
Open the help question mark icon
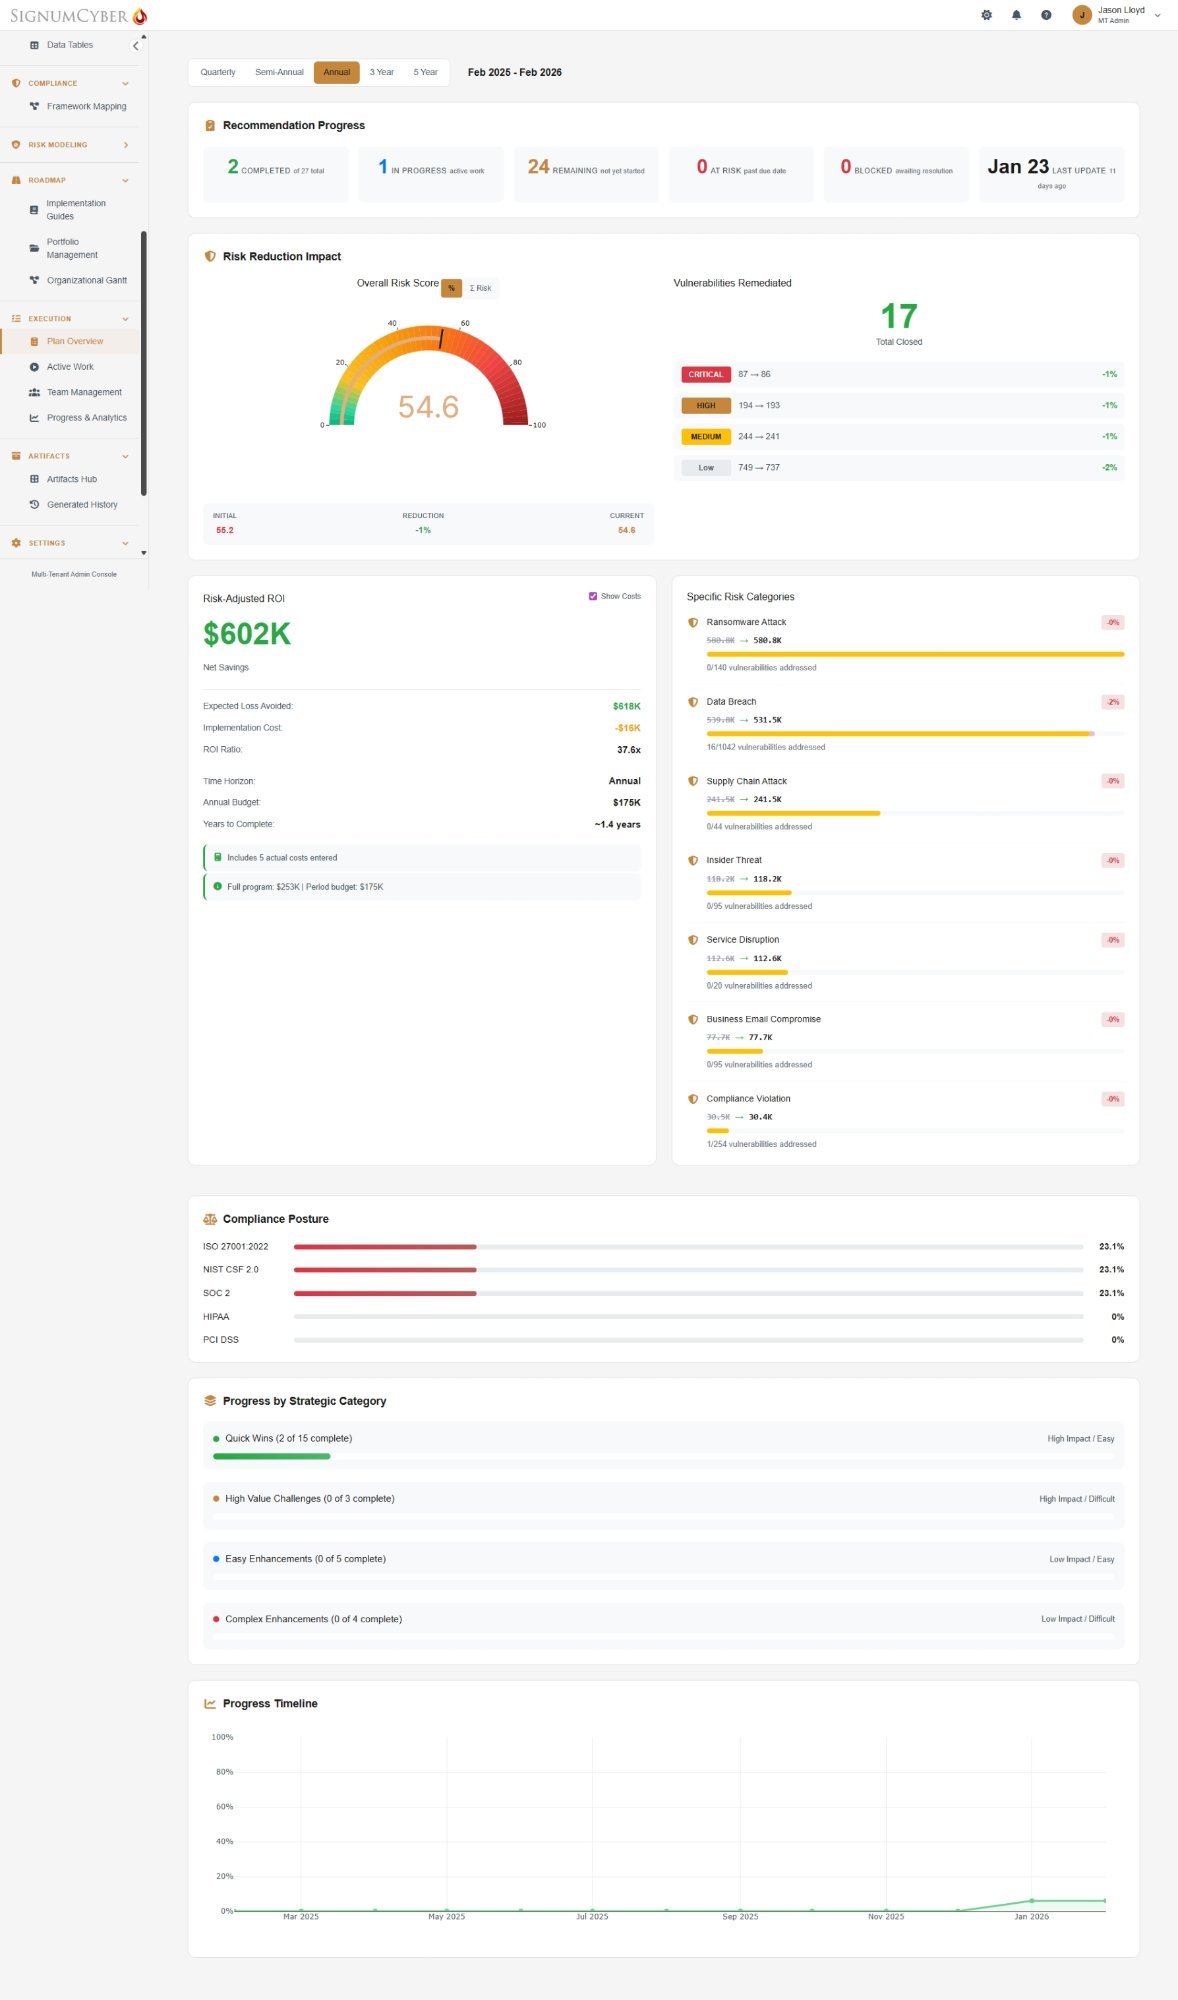click(1046, 15)
